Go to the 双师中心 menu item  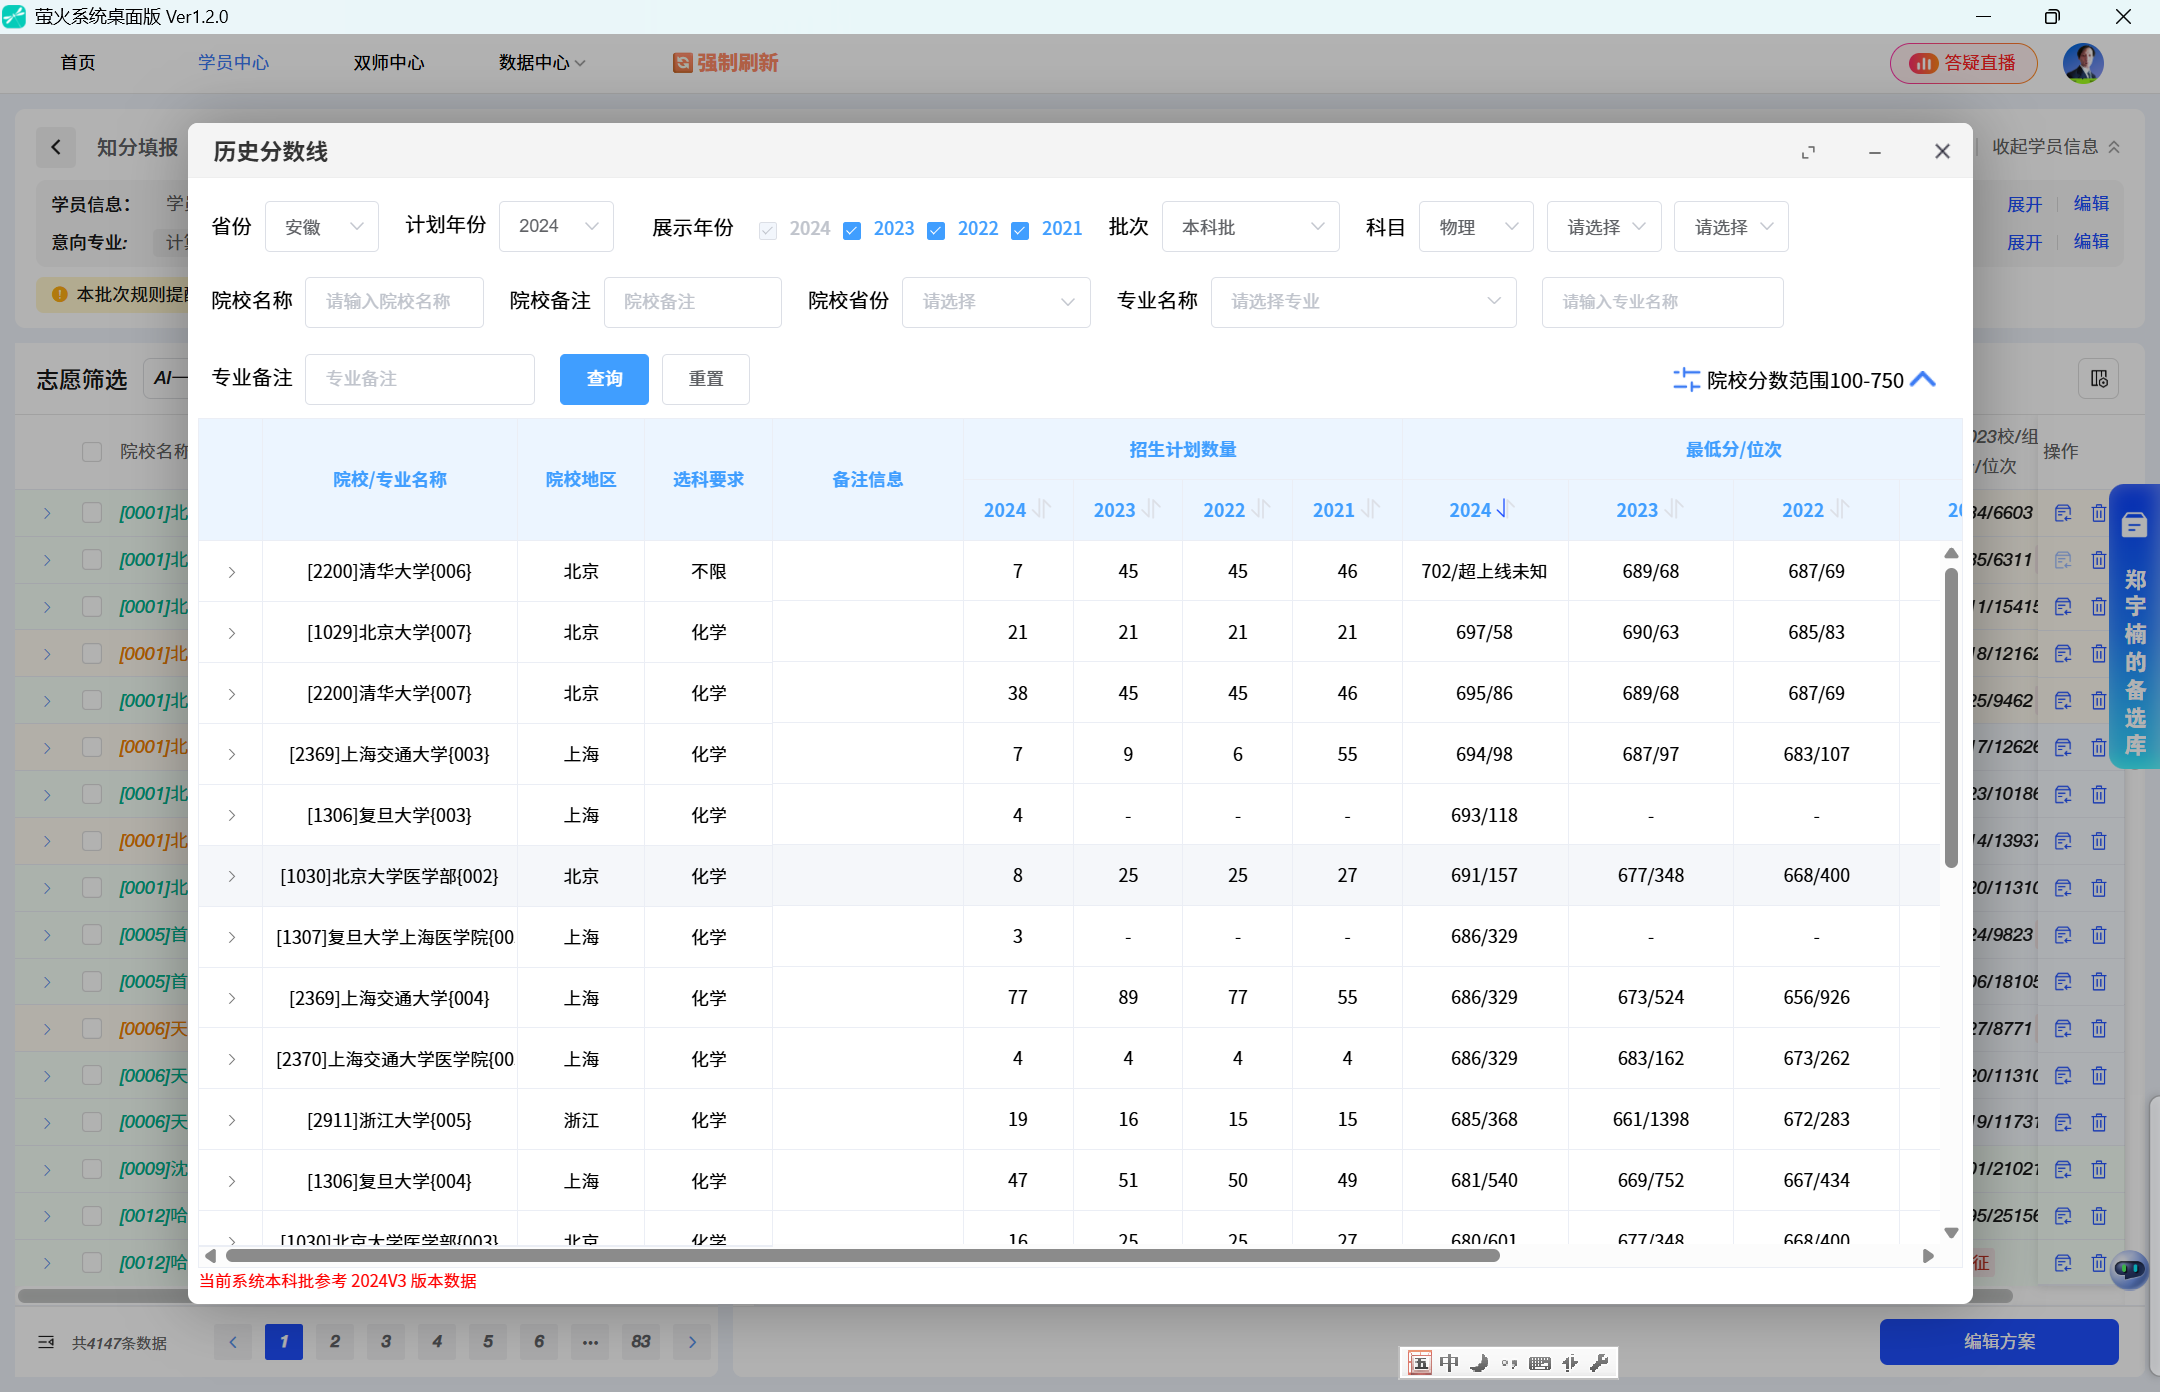click(388, 62)
